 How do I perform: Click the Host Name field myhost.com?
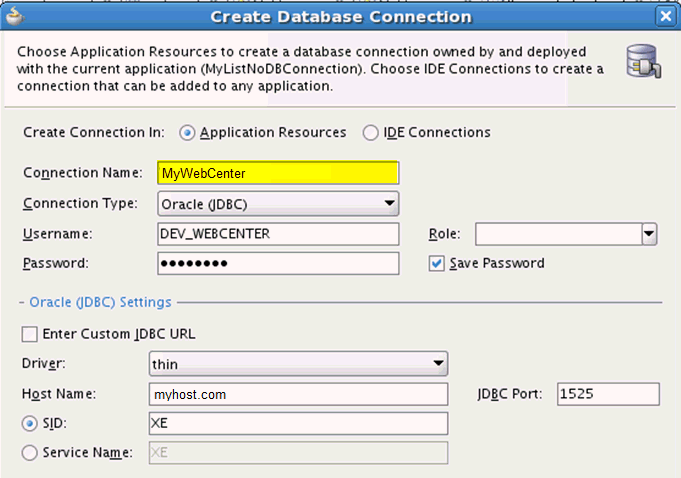tap(298, 394)
